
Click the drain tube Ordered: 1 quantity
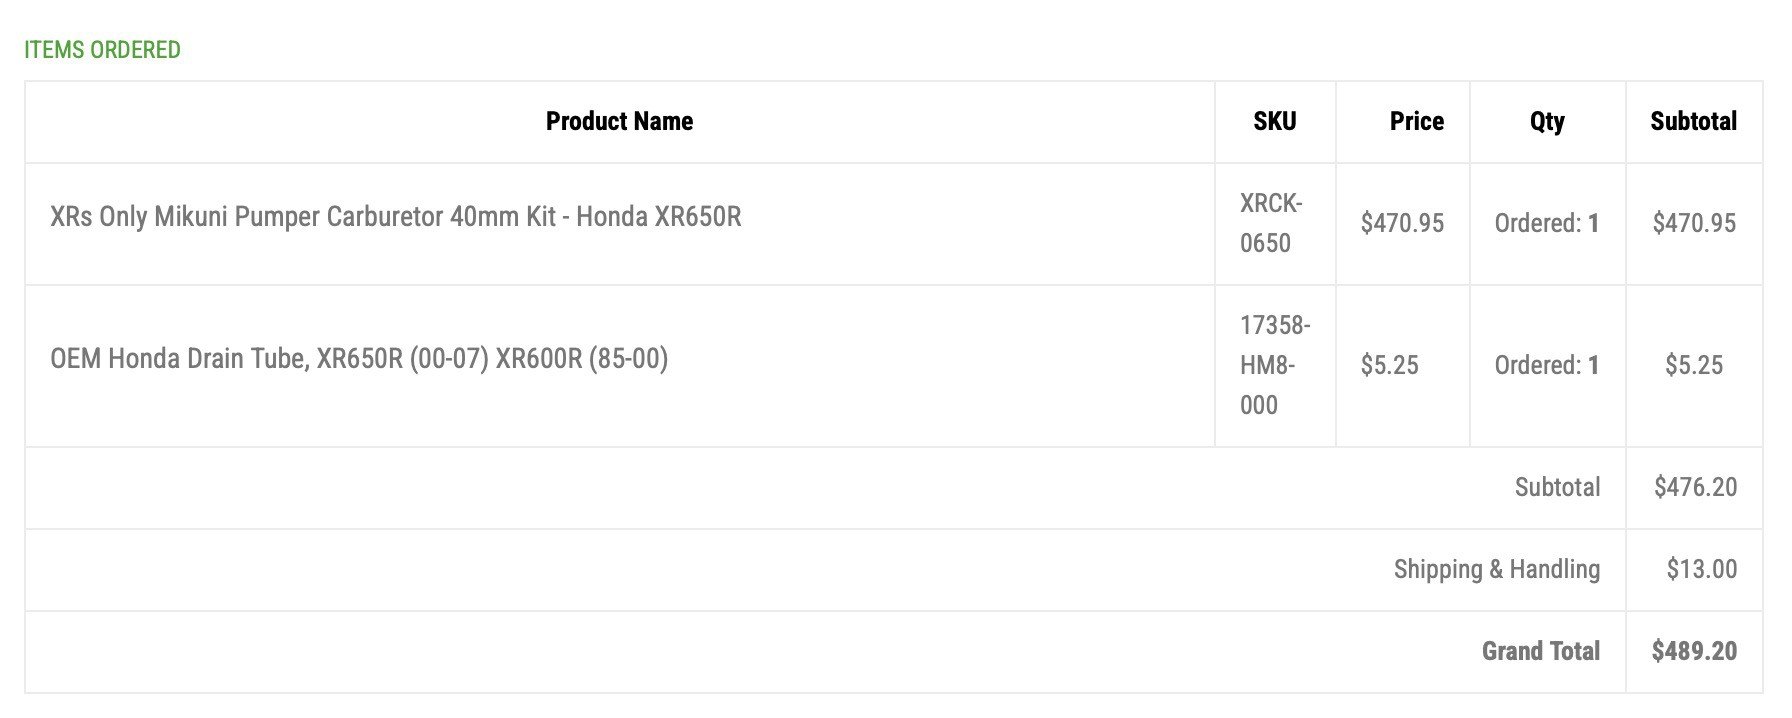coord(1547,365)
